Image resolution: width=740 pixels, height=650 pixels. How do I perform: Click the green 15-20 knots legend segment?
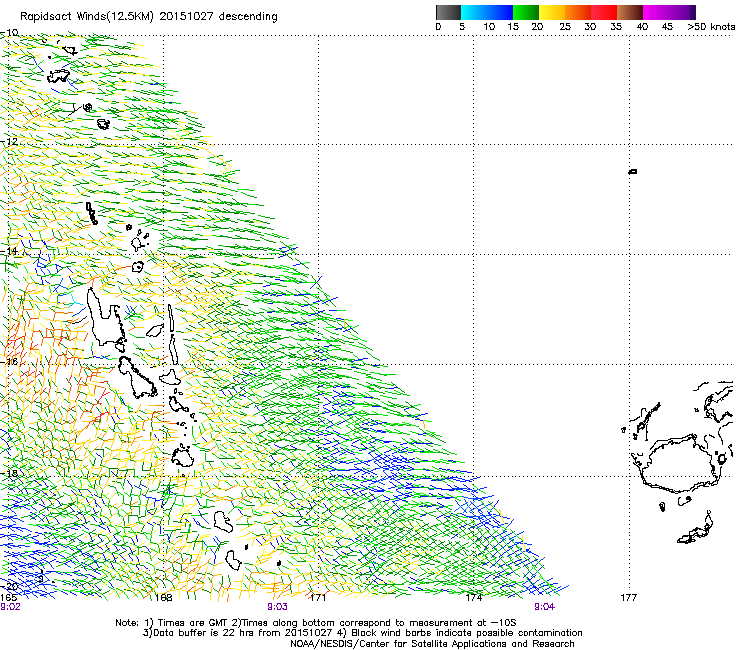pyautogui.click(x=526, y=12)
